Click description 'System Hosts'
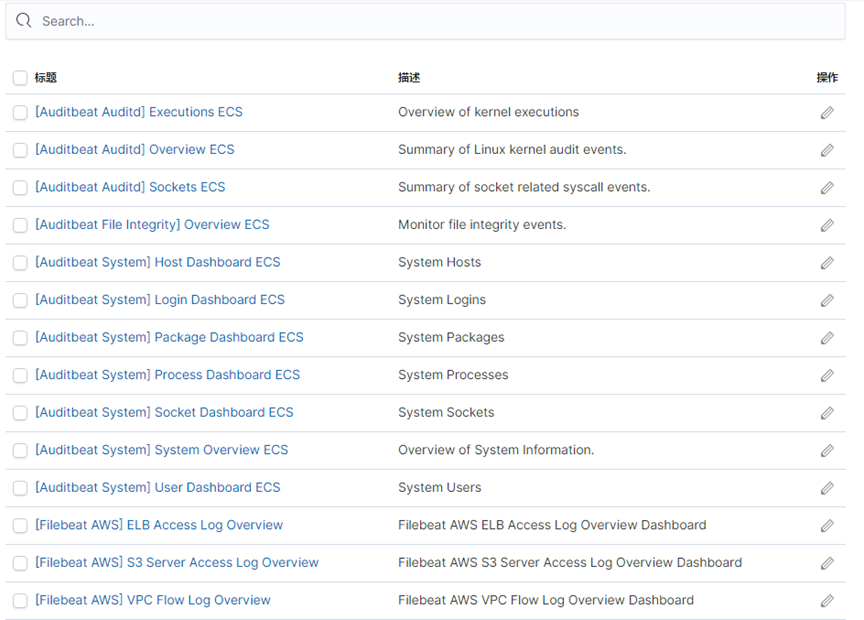Viewport: 864px width, 620px height. point(440,262)
